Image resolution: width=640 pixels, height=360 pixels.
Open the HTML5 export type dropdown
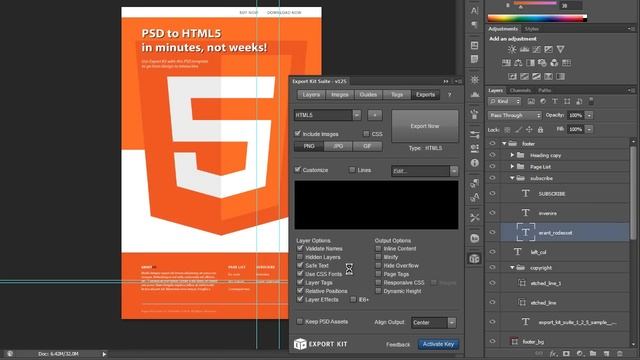point(357,115)
